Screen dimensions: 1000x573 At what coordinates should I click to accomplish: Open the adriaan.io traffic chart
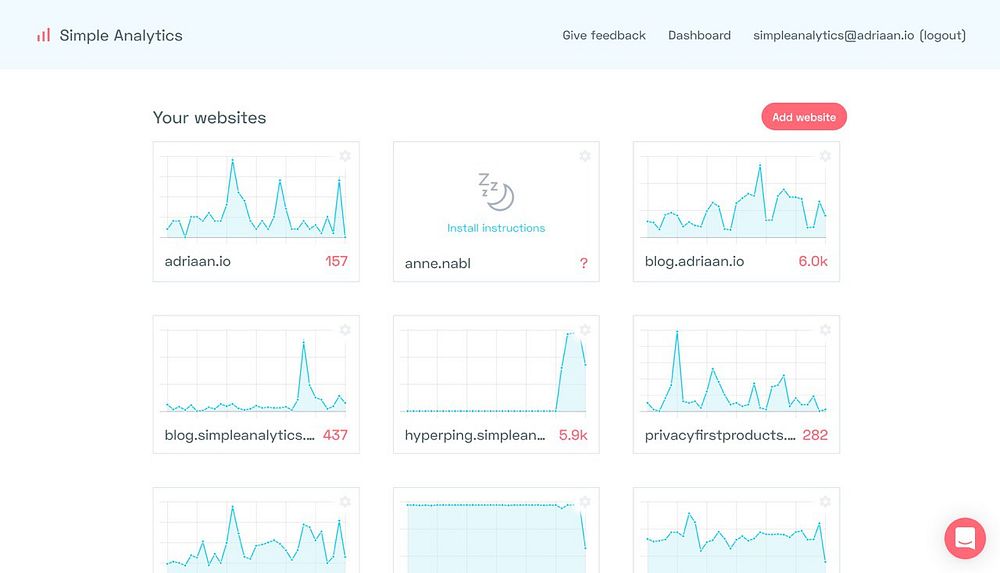[256, 198]
